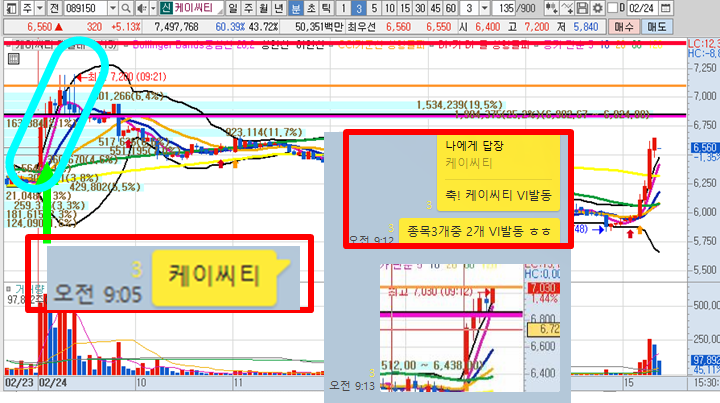Click the high price 7,200 in header
720x403 pixels.
(536, 27)
